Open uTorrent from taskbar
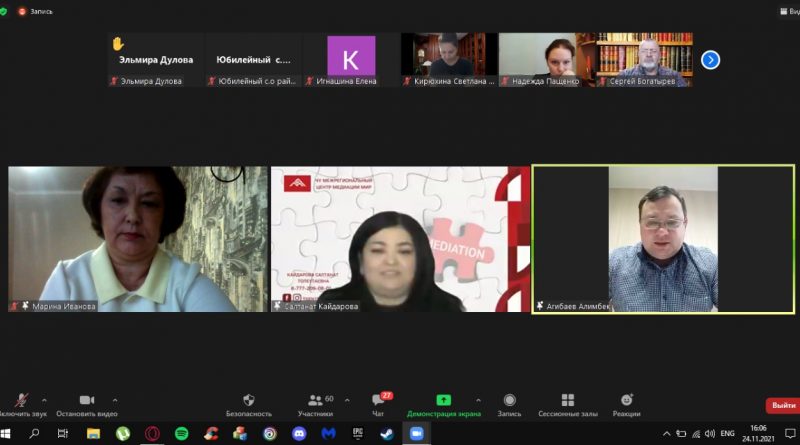The height and width of the screenshot is (445, 800). point(122,434)
